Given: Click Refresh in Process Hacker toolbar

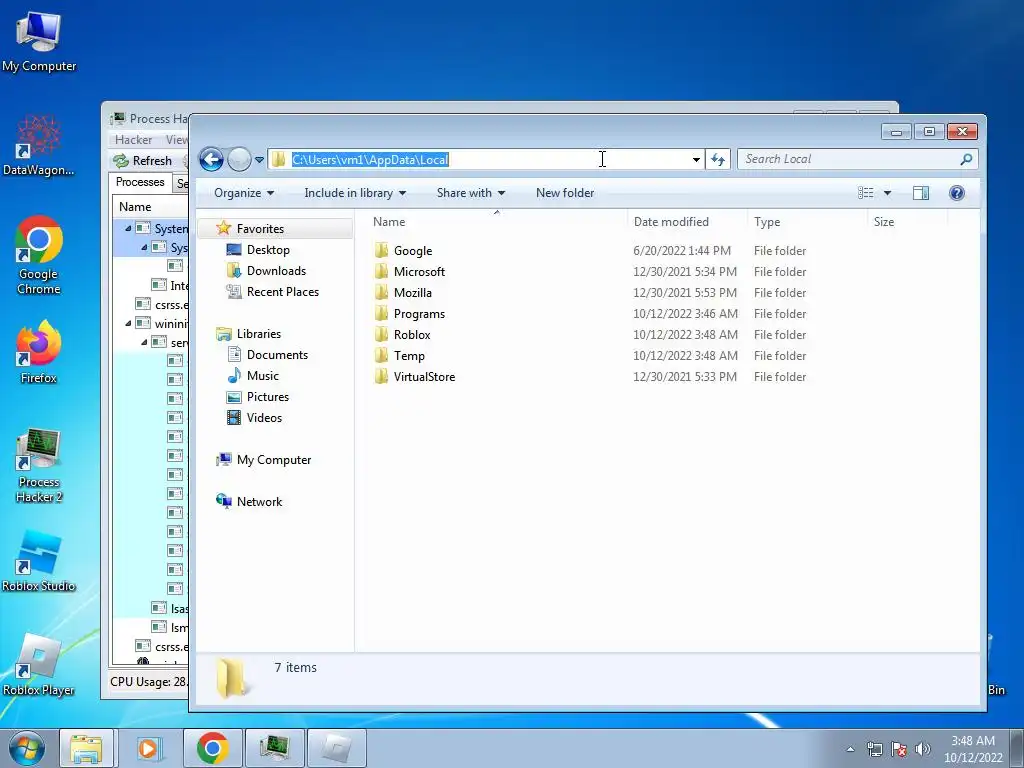Looking at the screenshot, I should [x=142, y=161].
